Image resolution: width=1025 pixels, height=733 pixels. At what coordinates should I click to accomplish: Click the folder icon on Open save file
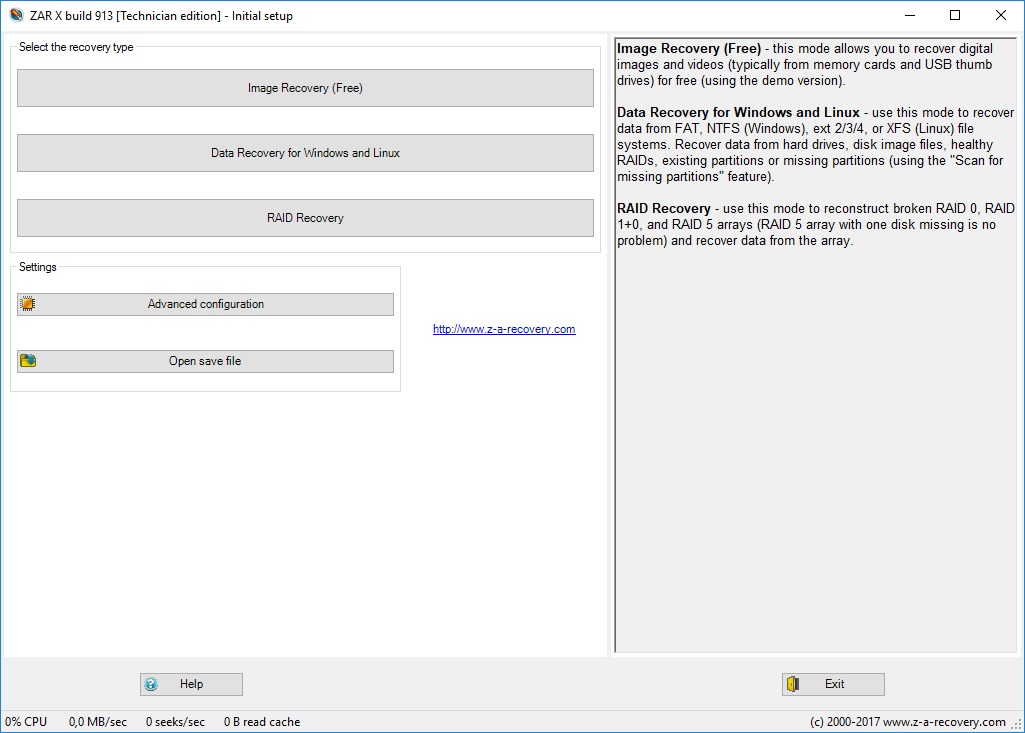[27, 361]
